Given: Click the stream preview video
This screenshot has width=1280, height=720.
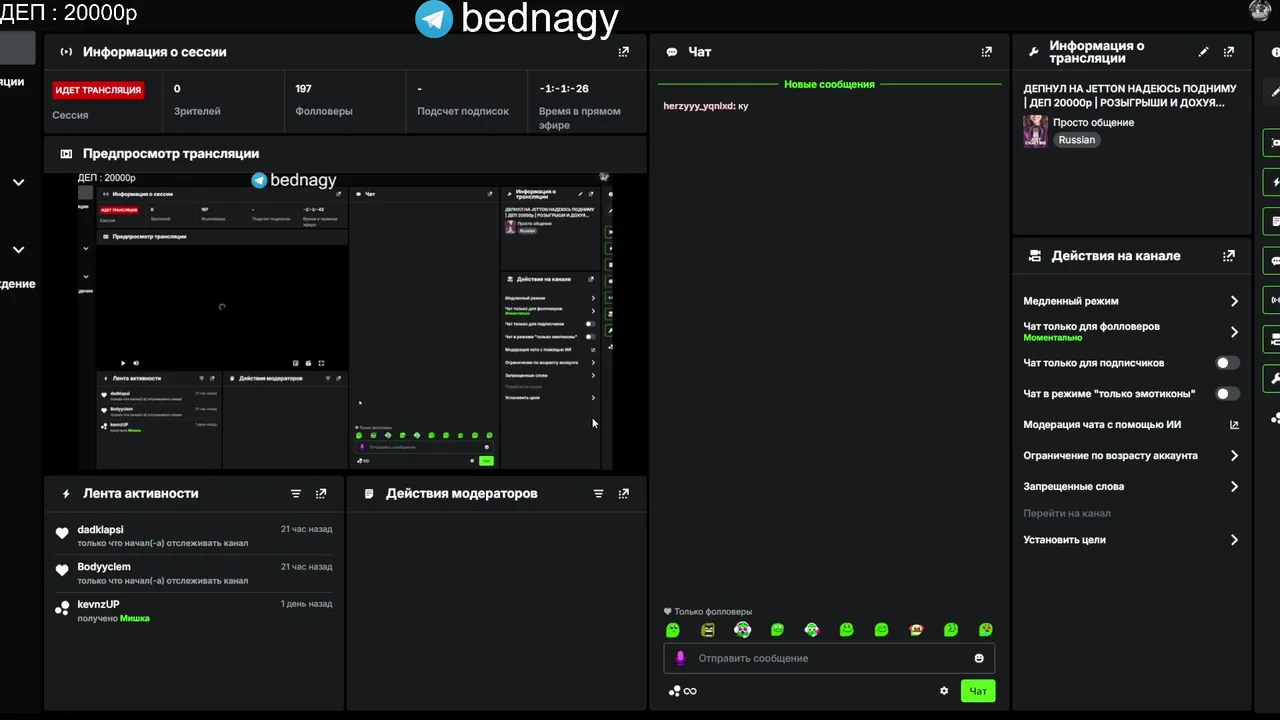Looking at the screenshot, I should tap(346, 321).
